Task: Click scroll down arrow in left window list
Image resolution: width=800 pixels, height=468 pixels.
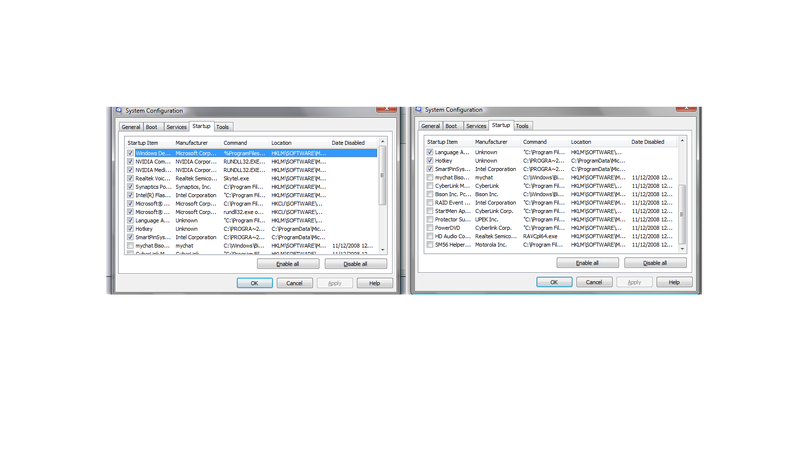Action: pyautogui.click(x=383, y=250)
